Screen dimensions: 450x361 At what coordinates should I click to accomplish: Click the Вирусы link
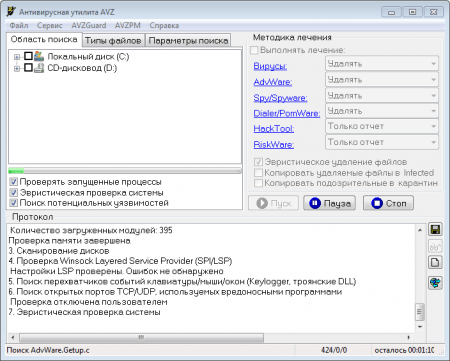(x=270, y=66)
